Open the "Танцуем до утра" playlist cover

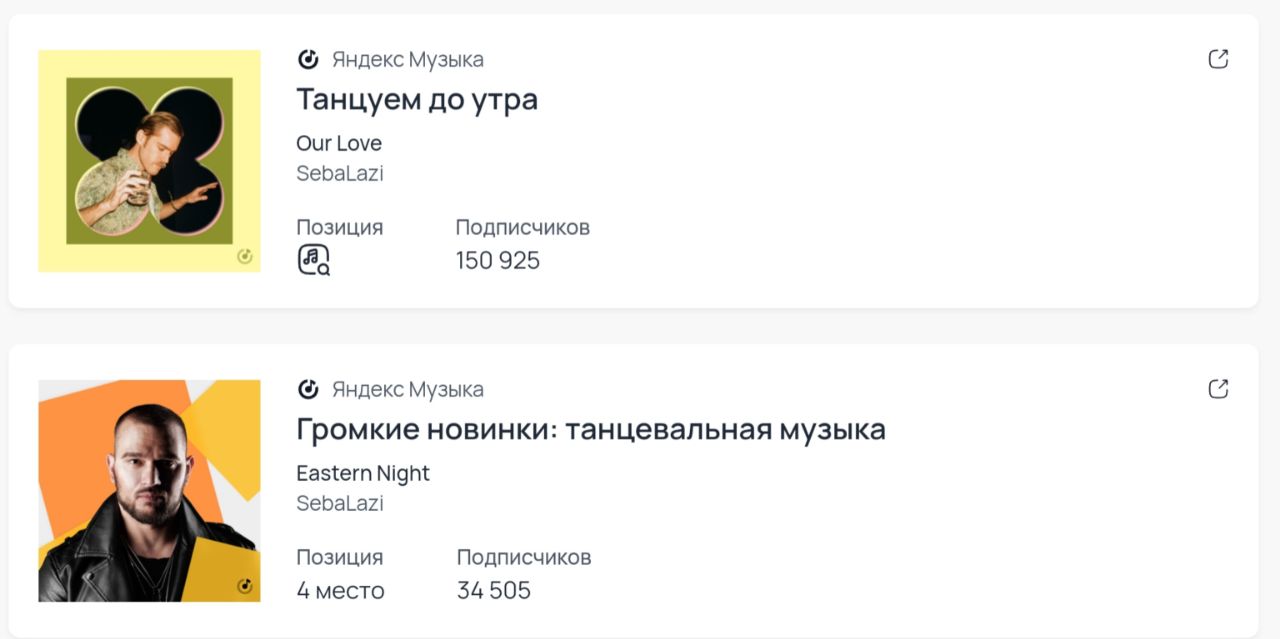(x=149, y=161)
